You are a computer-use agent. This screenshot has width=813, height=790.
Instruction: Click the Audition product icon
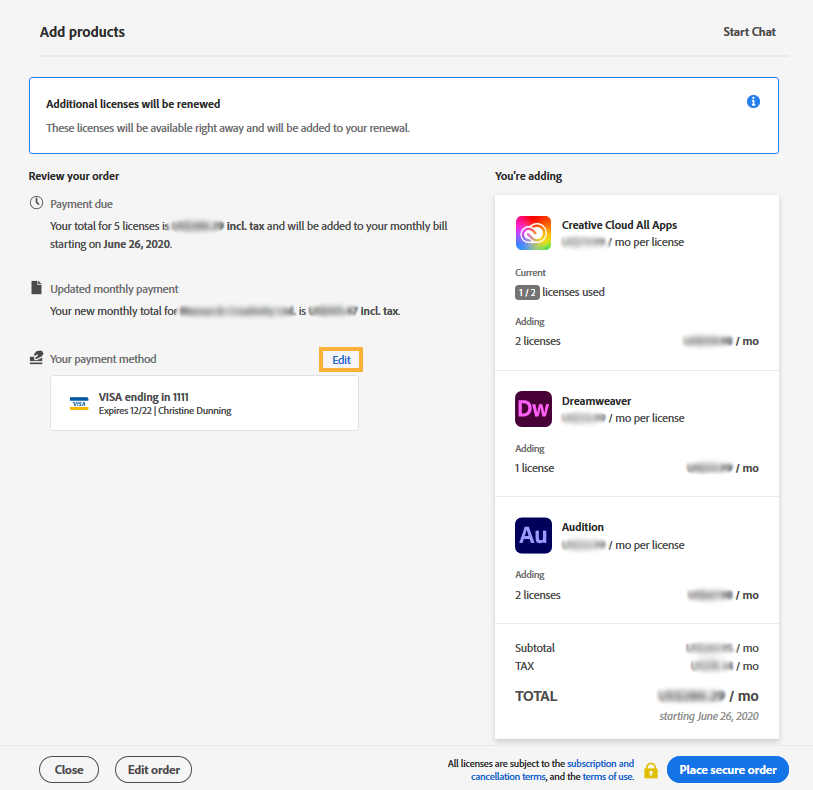pos(533,535)
